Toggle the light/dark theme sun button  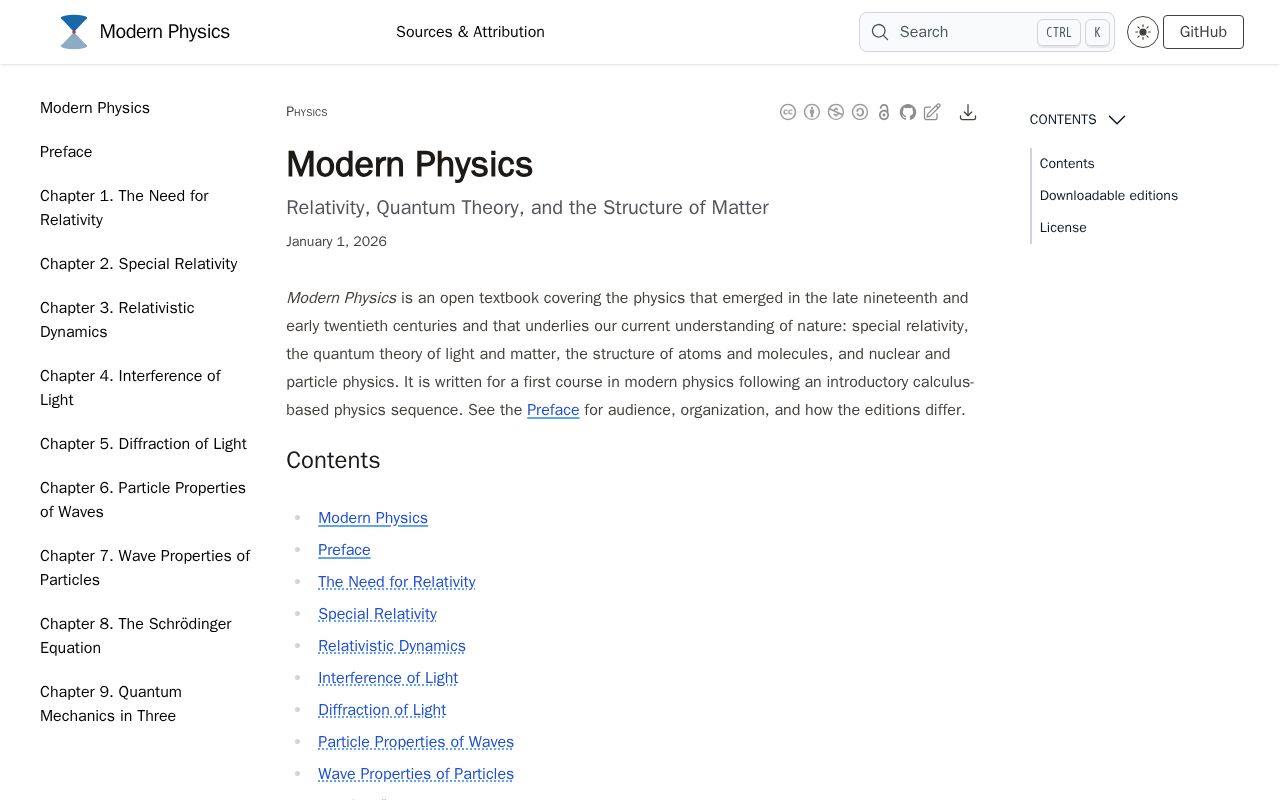coord(1143,32)
